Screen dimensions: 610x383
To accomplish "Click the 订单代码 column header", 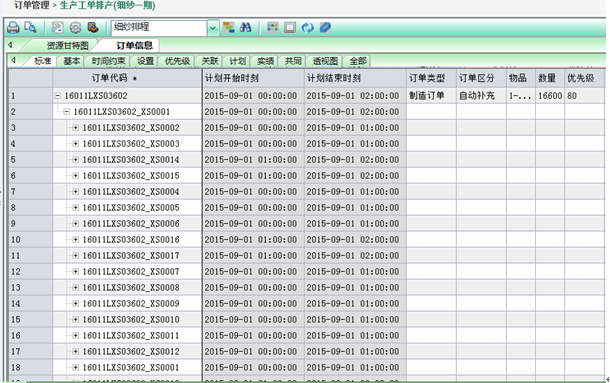I will (127, 78).
